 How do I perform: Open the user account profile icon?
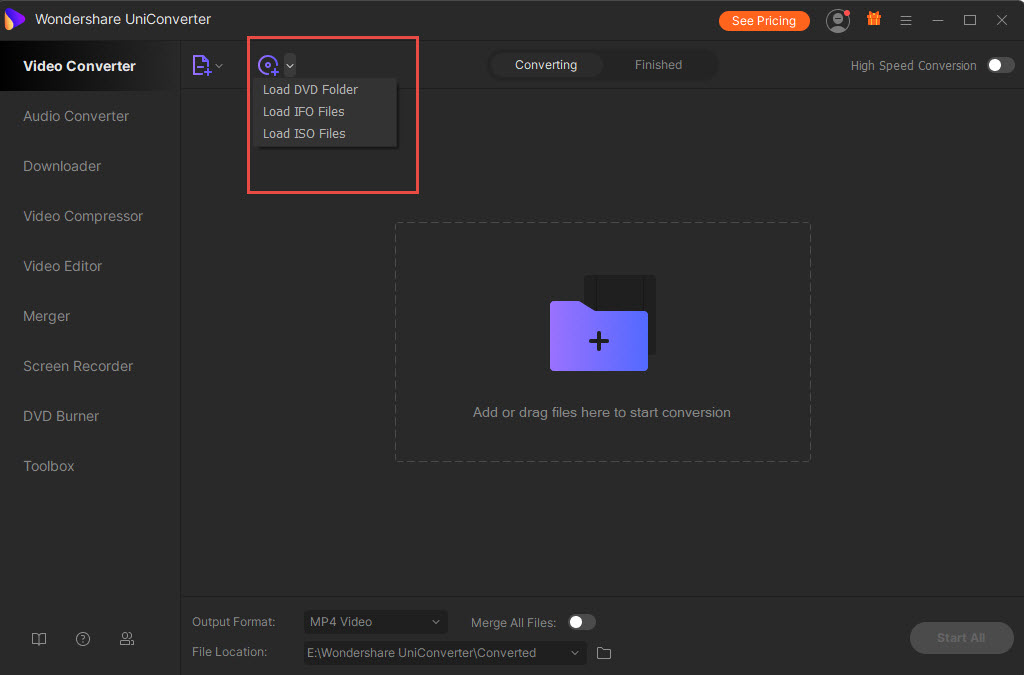tap(837, 20)
